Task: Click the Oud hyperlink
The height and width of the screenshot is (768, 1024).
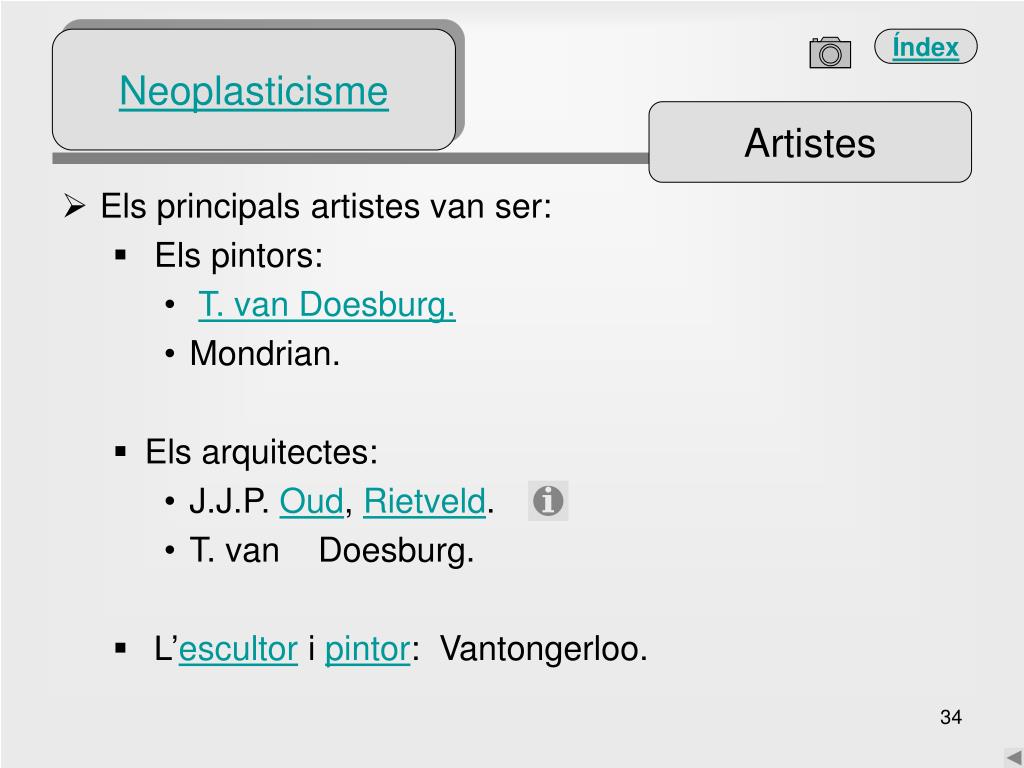Action: pyautogui.click(x=312, y=502)
